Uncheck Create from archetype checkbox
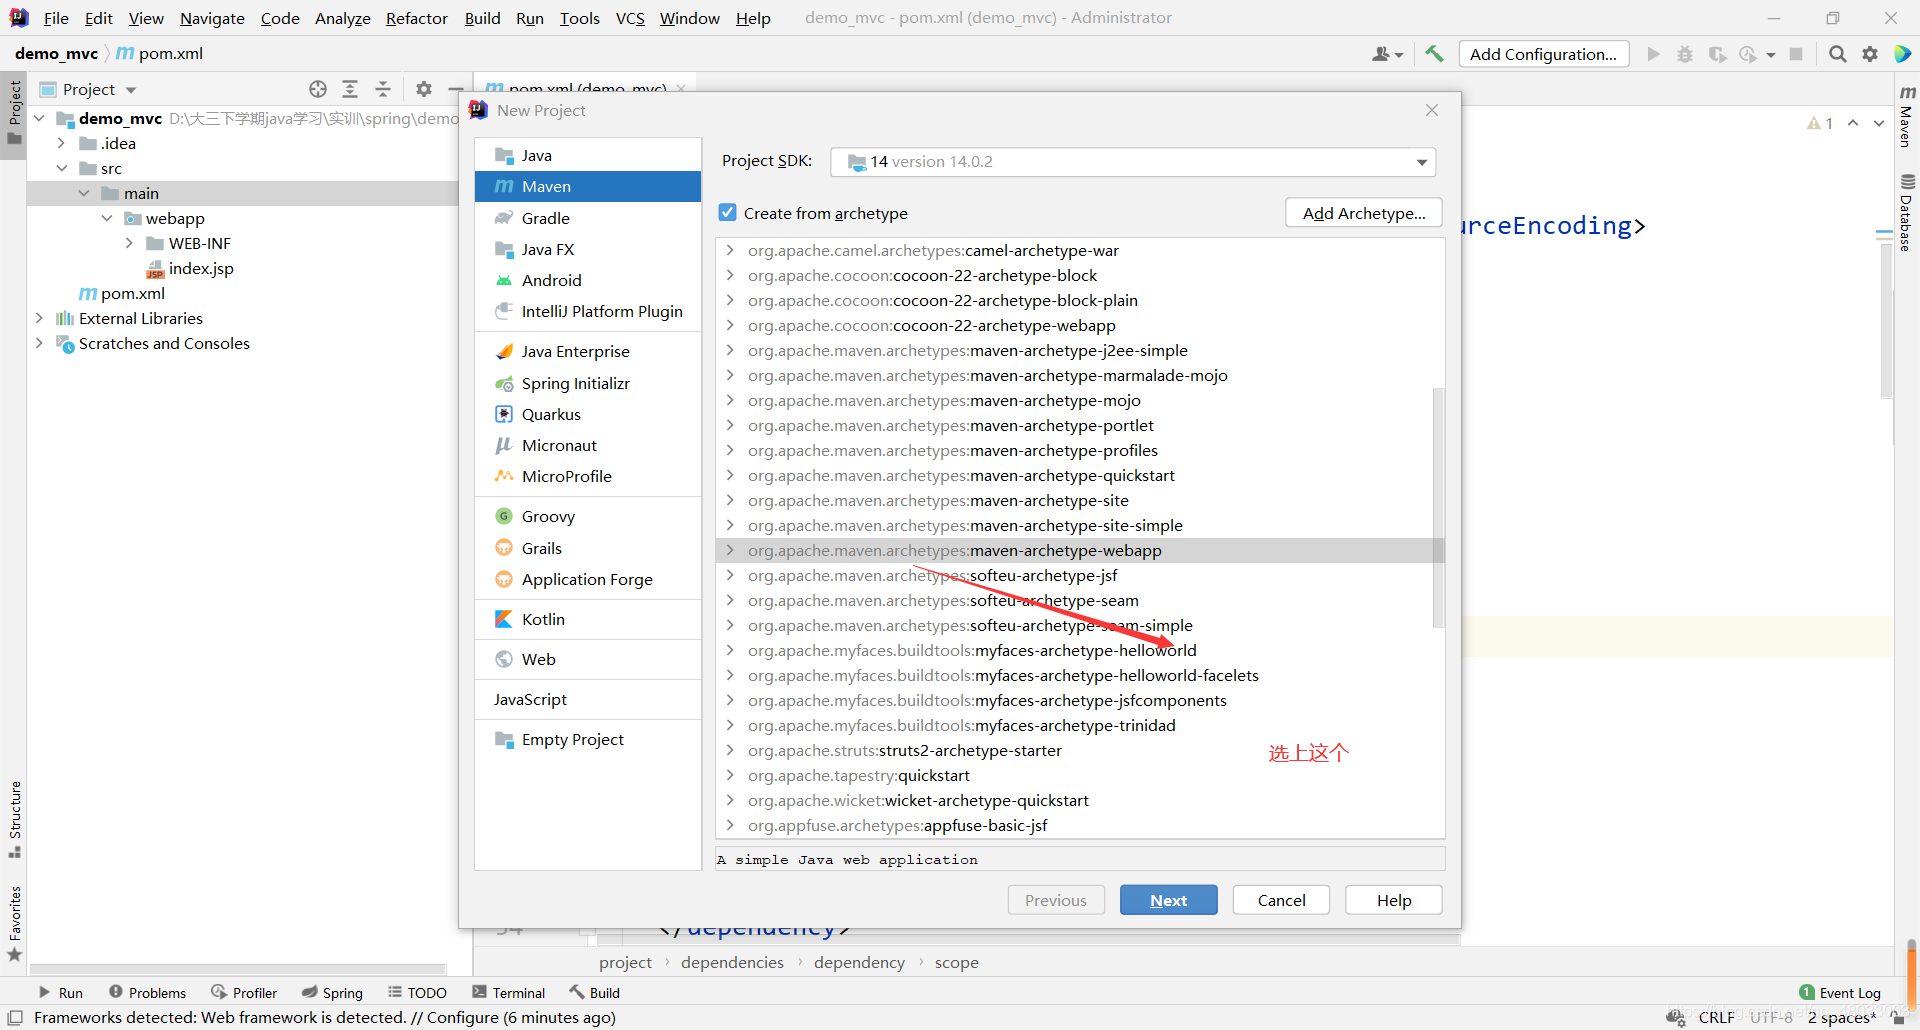 pos(728,213)
